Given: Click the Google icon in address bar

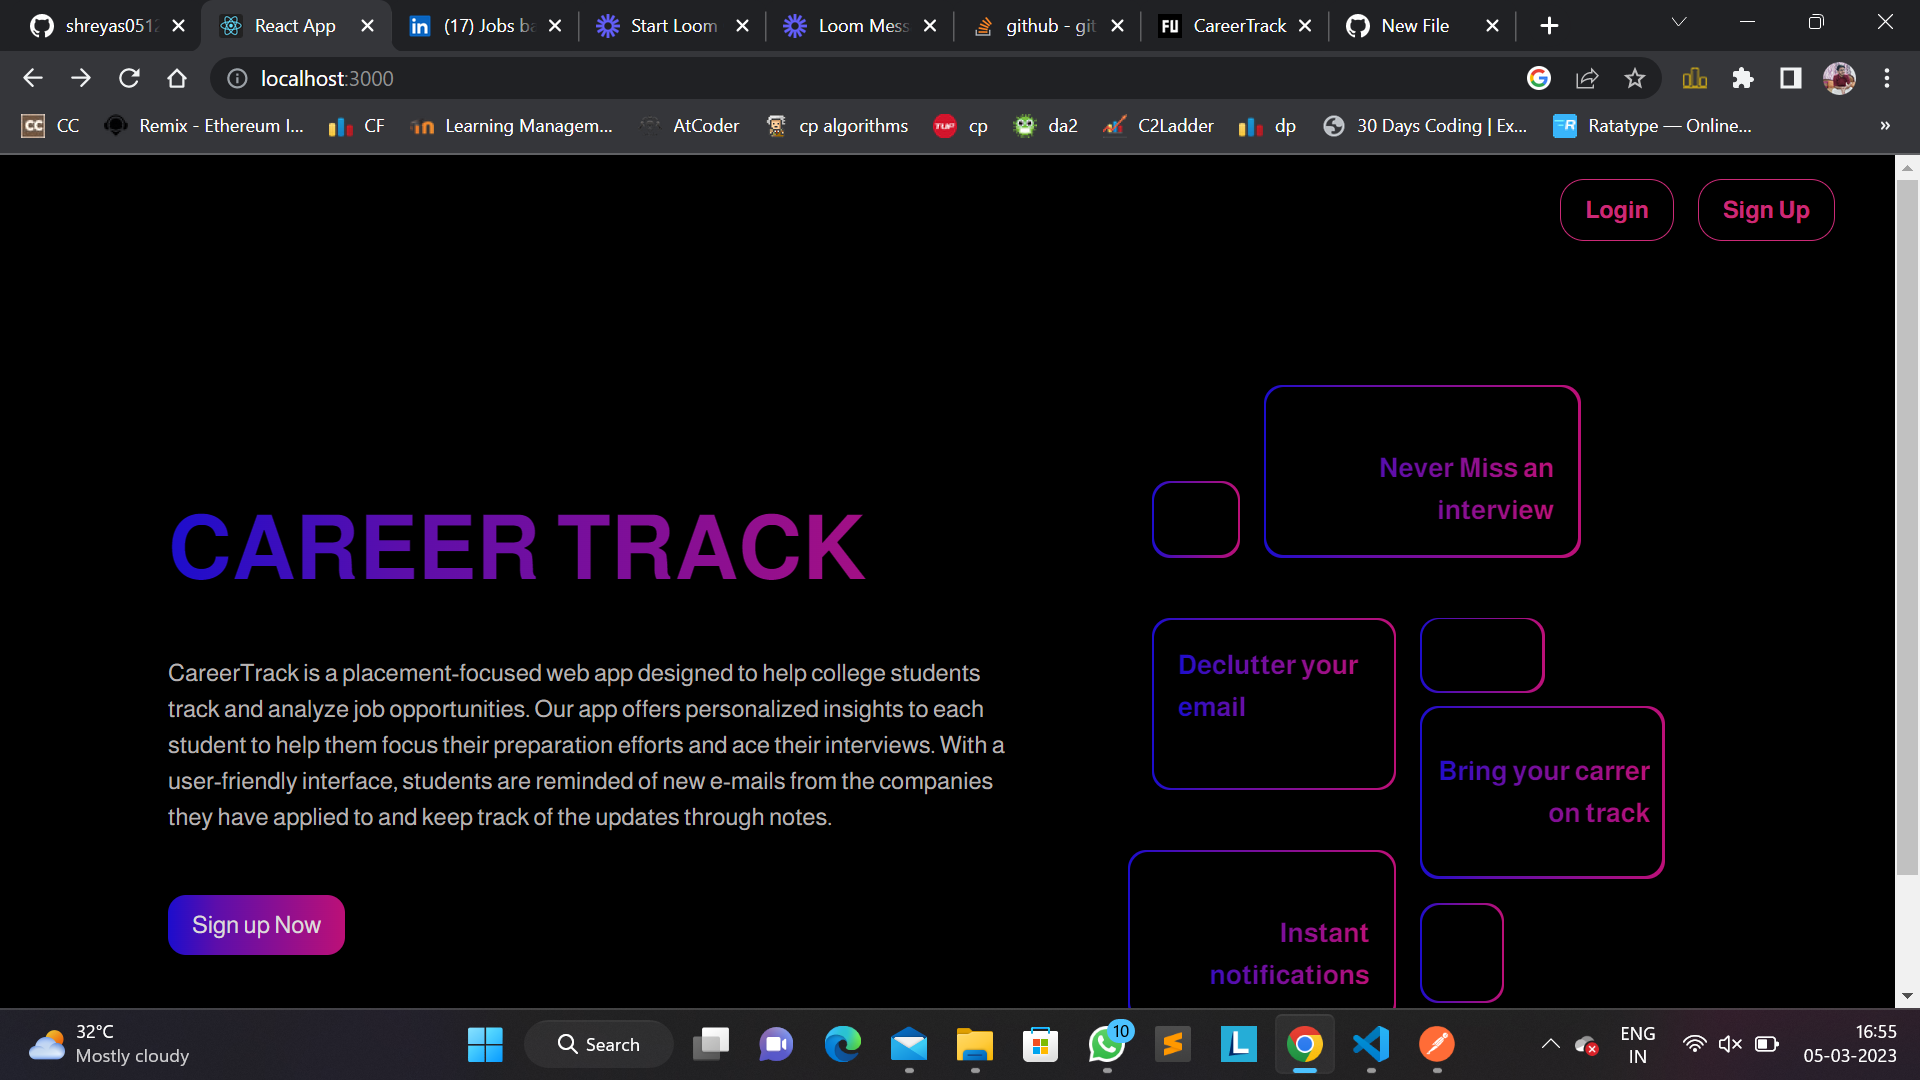Looking at the screenshot, I should tap(1539, 78).
